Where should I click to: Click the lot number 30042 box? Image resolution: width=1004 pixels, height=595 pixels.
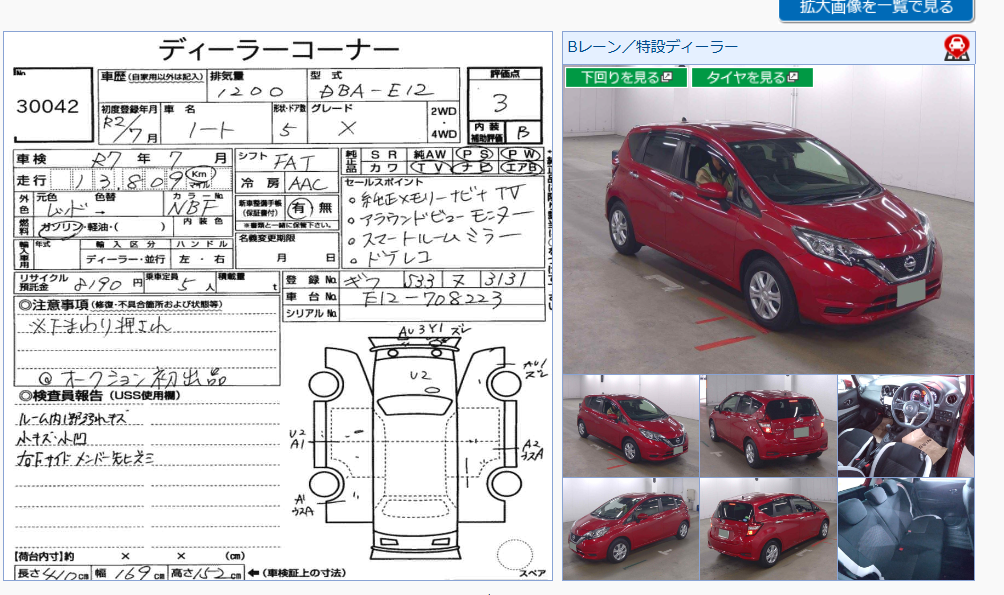[52, 108]
